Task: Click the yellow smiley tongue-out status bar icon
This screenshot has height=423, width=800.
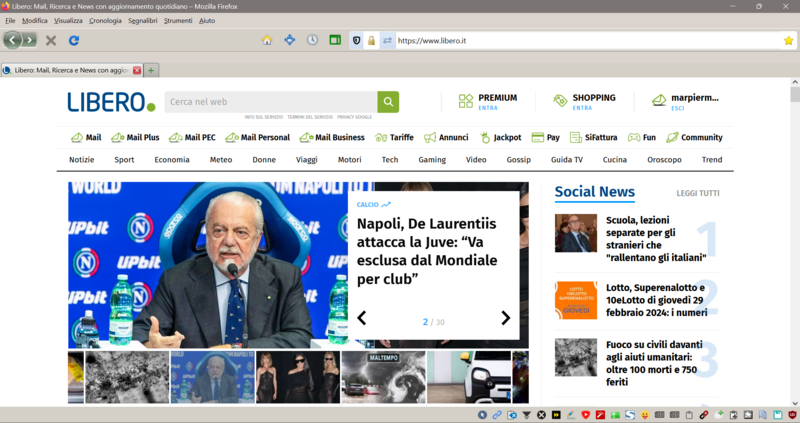Action: (645, 415)
